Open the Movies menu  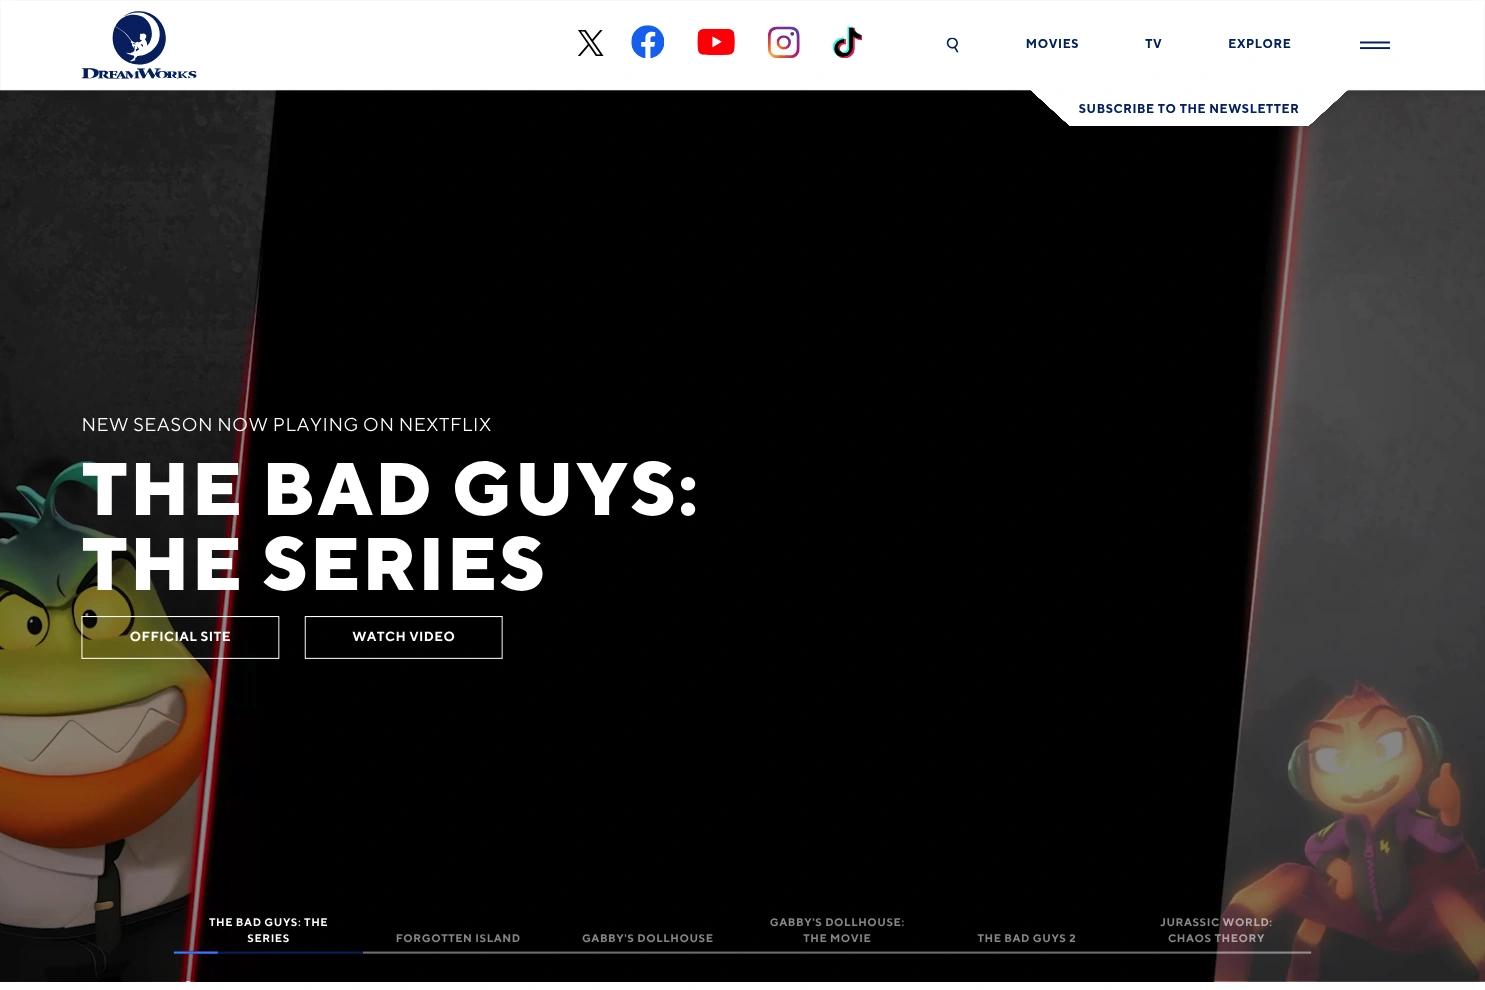click(x=1052, y=44)
